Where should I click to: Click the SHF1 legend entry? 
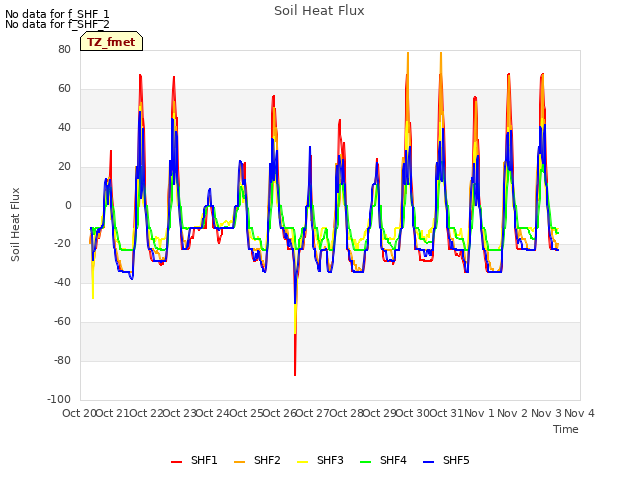[194, 460]
